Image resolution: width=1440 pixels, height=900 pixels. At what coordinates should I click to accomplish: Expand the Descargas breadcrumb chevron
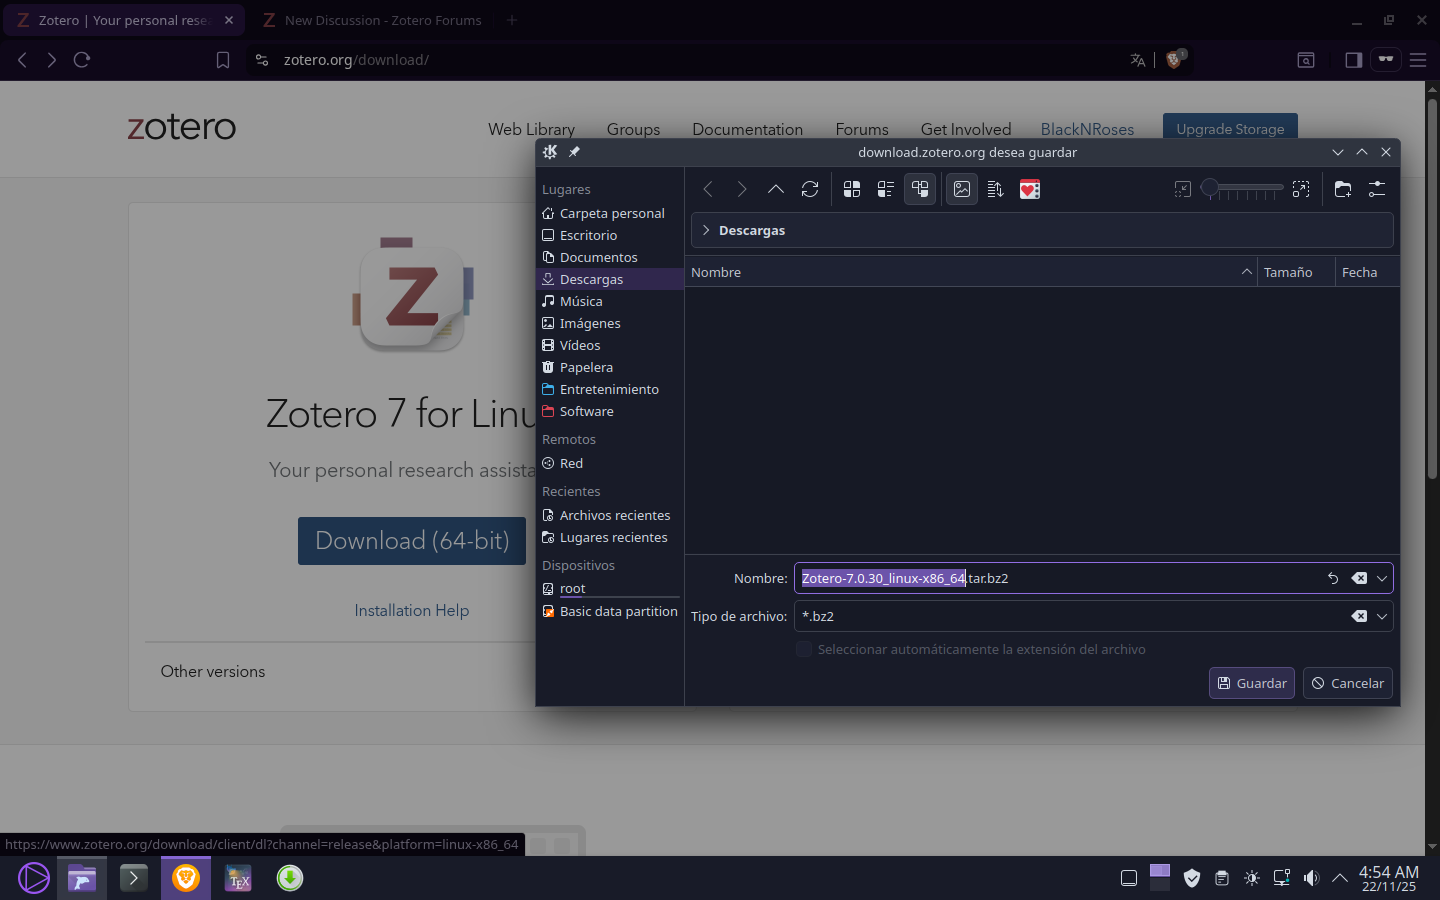coord(706,230)
